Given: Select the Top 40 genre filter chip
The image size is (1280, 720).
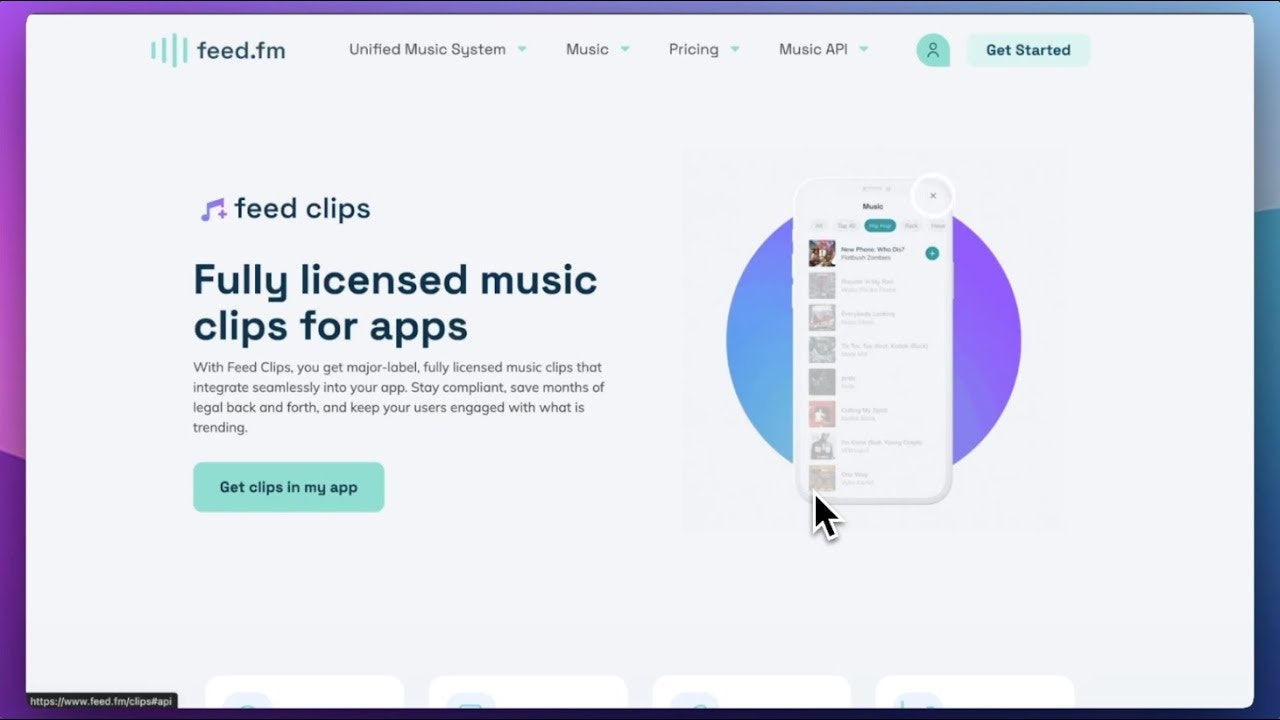Looking at the screenshot, I should click(846, 226).
